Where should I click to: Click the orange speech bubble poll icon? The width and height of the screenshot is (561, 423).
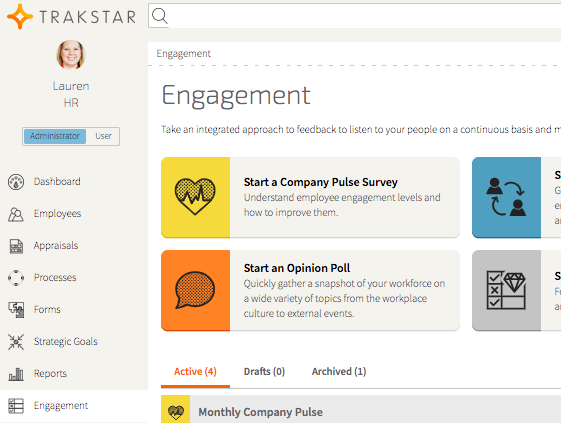pyautogui.click(x=195, y=290)
